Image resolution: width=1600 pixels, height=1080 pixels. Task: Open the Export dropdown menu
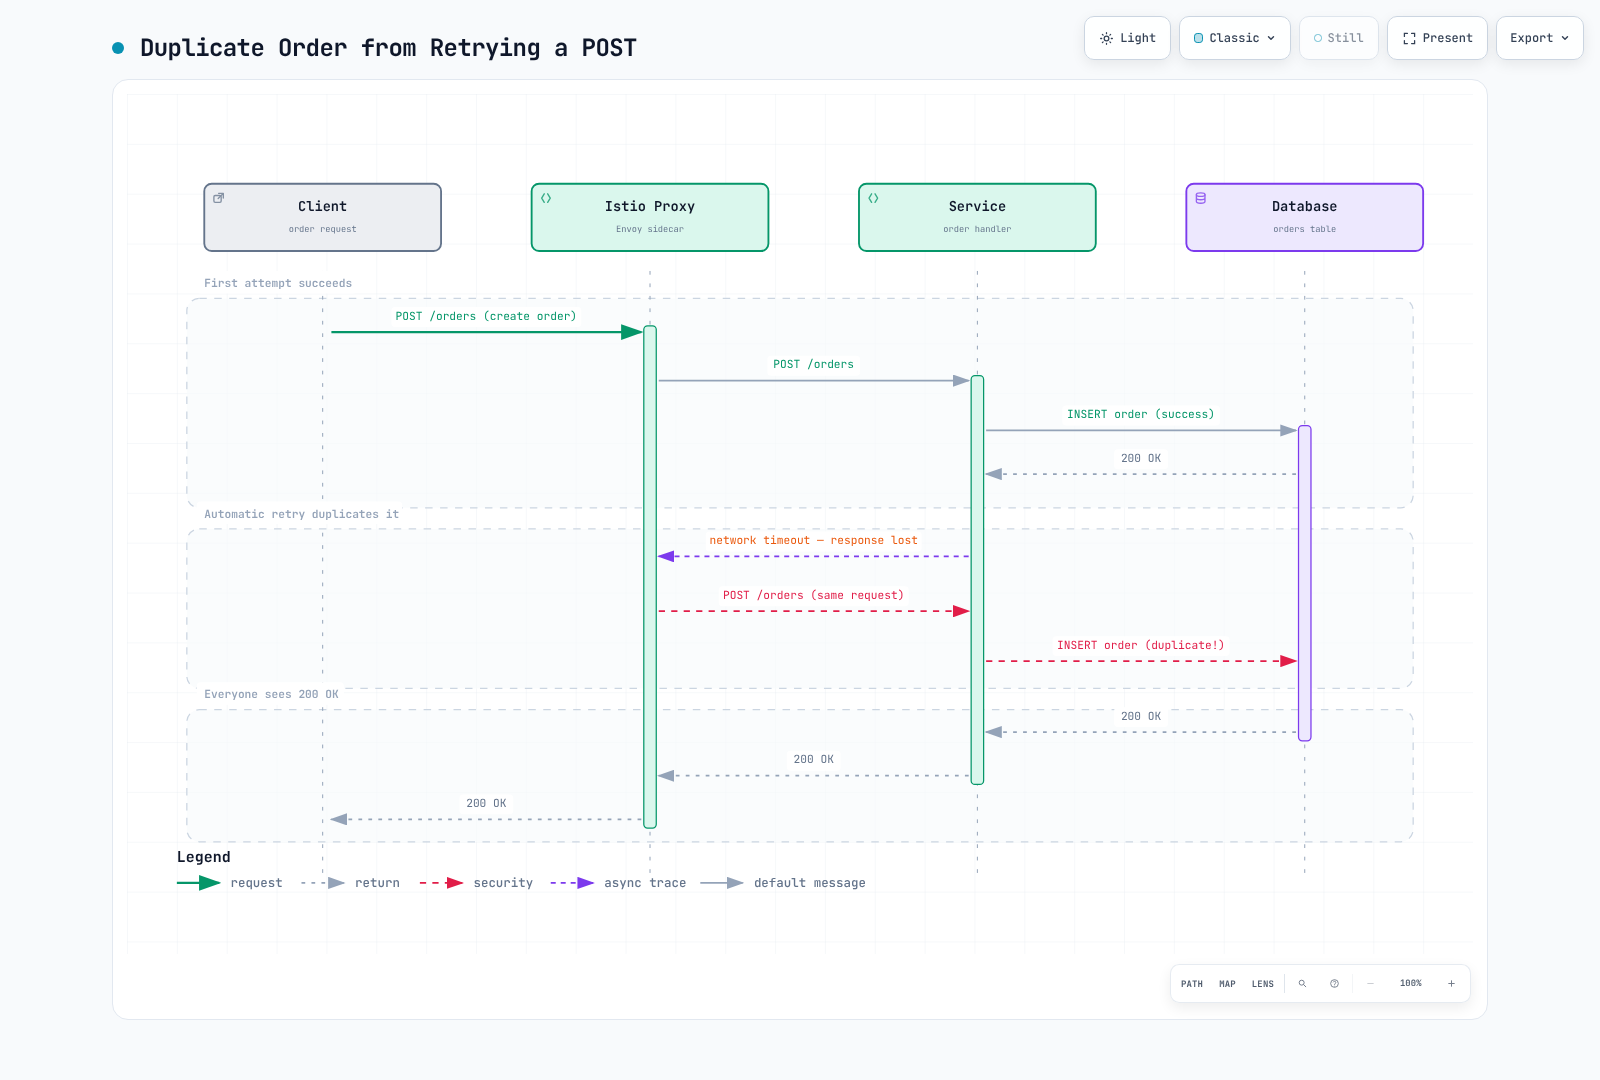point(1539,38)
